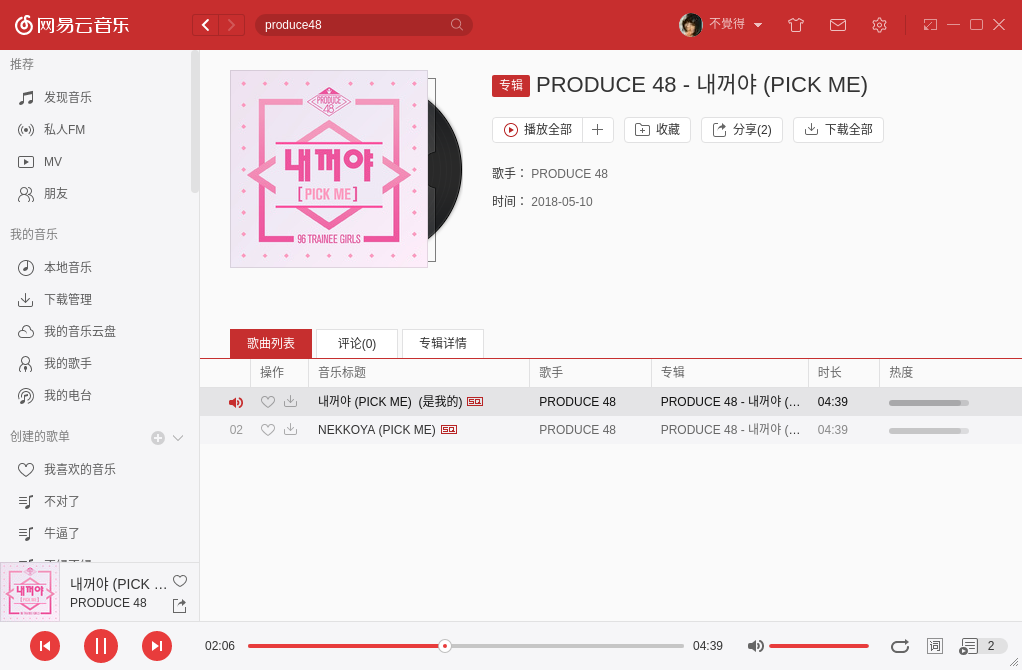Open 我的电台 page
Screen dimensions: 1022x670
[55, 395]
